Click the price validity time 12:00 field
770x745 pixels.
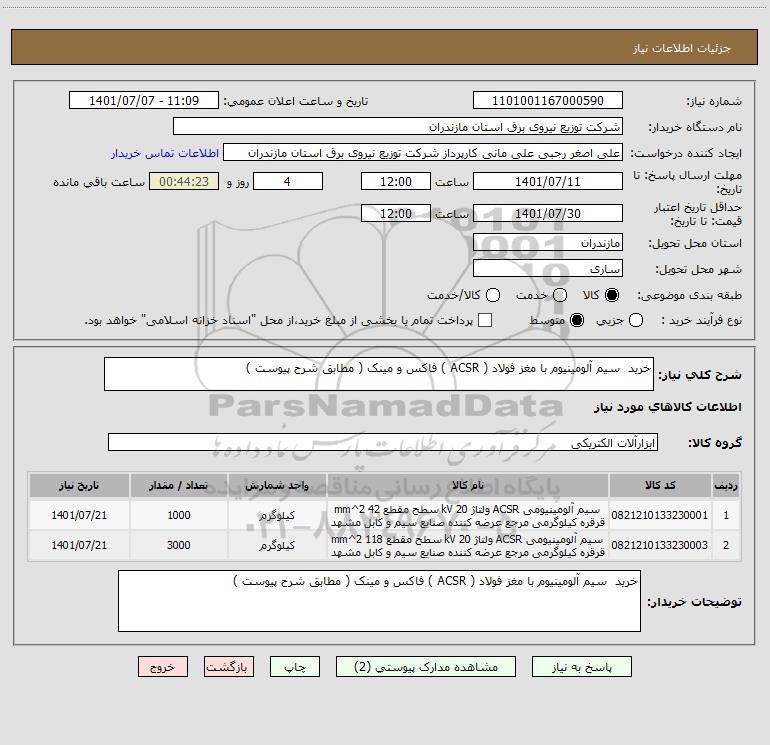click(396, 213)
